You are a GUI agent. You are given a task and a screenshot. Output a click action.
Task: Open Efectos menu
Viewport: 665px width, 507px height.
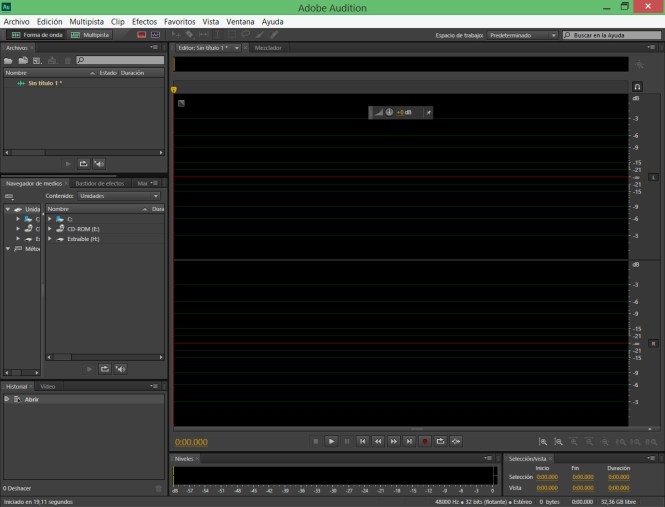coord(144,22)
